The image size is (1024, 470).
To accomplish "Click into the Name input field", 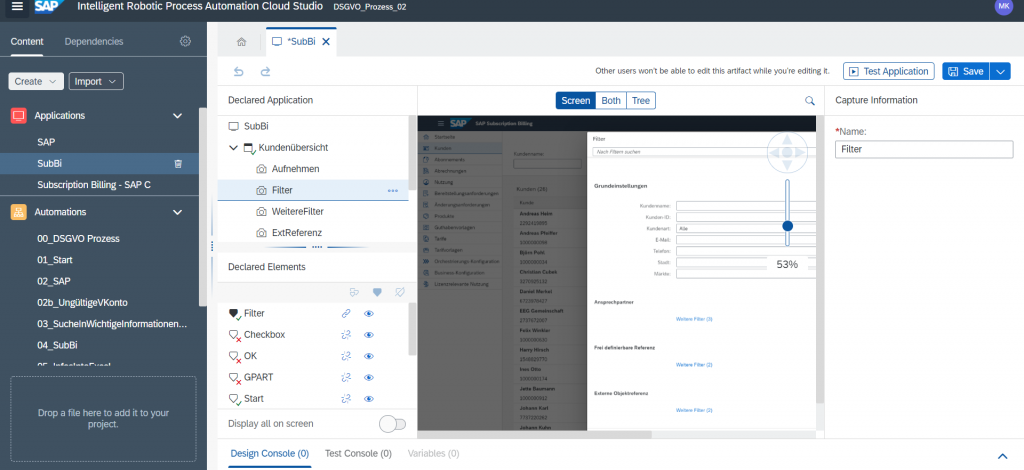I will point(924,149).
